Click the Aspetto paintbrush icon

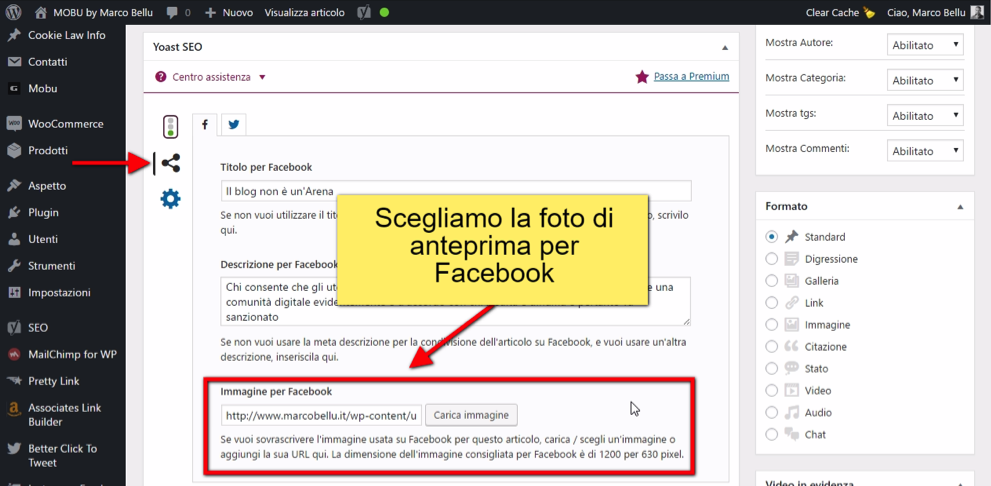[14, 186]
